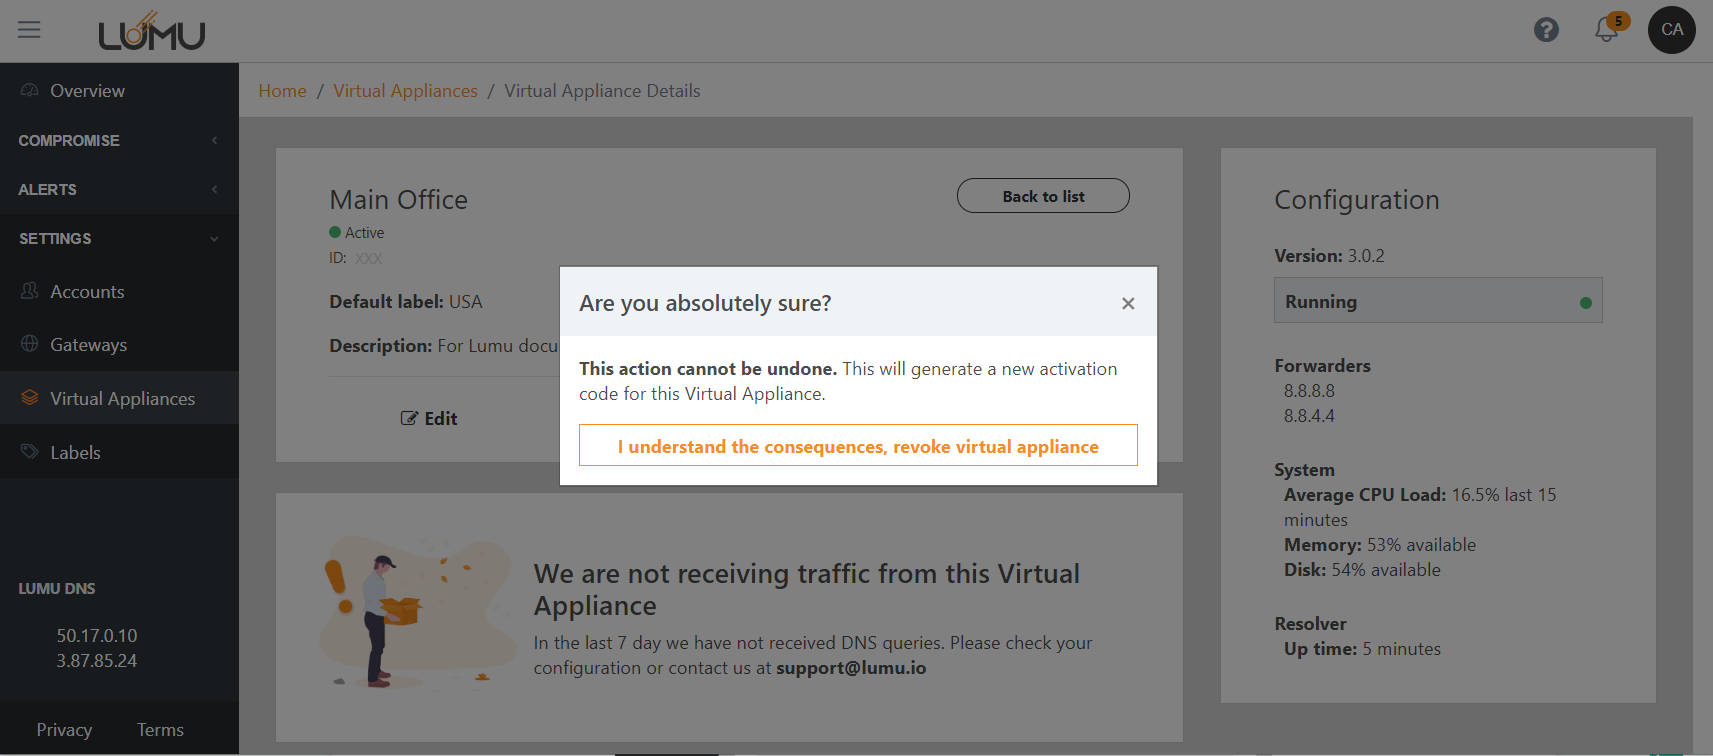
Task: Click the 'Are you absolutely sure?' title
Action: [705, 303]
